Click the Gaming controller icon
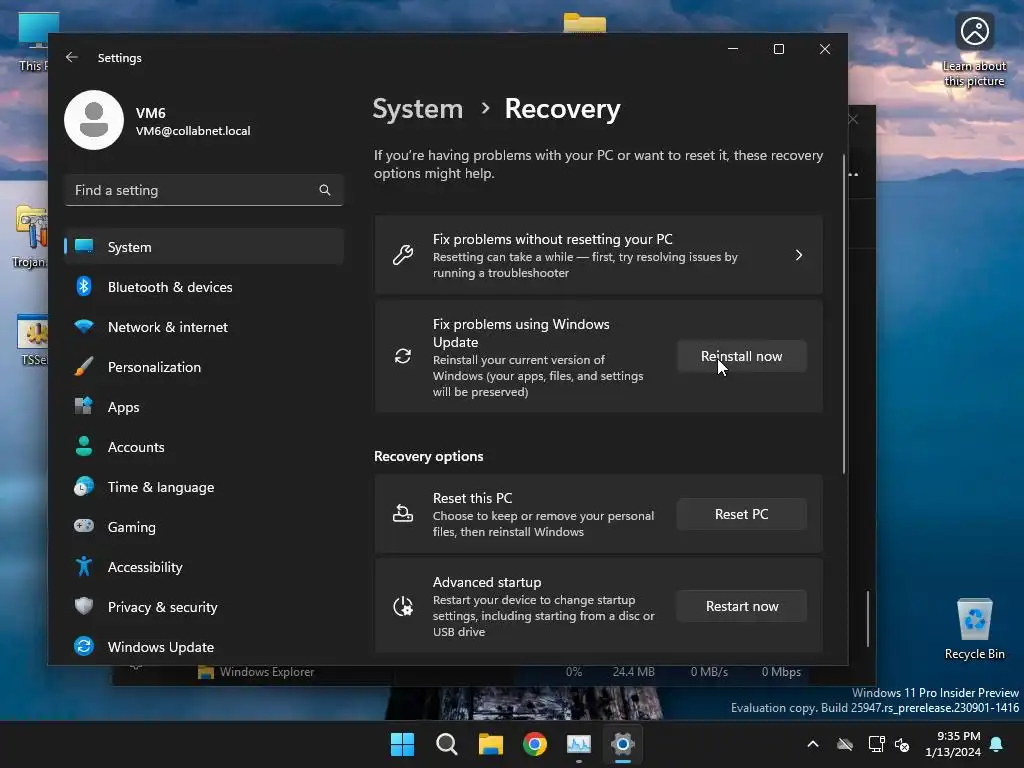The width and height of the screenshot is (1024, 768). tap(84, 526)
